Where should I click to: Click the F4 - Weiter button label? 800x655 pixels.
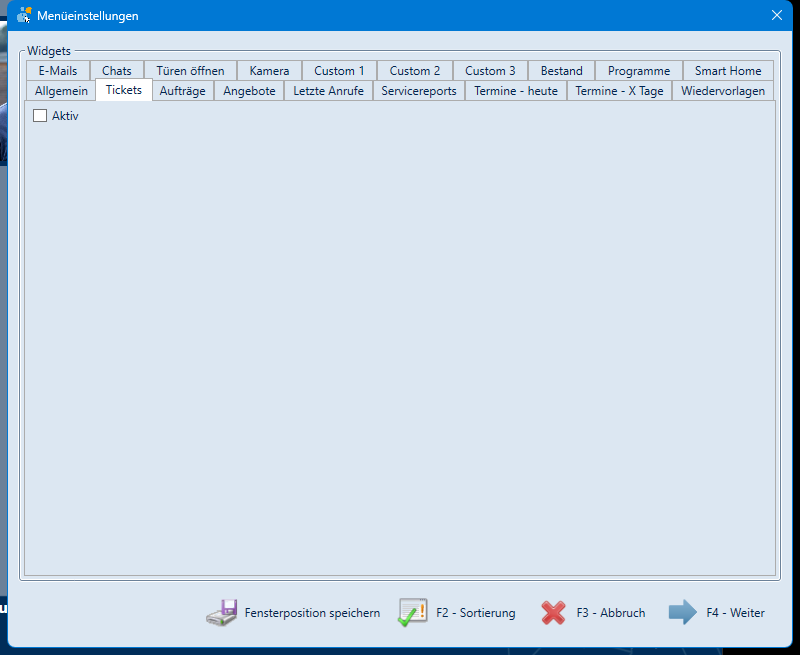coord(735,613)
